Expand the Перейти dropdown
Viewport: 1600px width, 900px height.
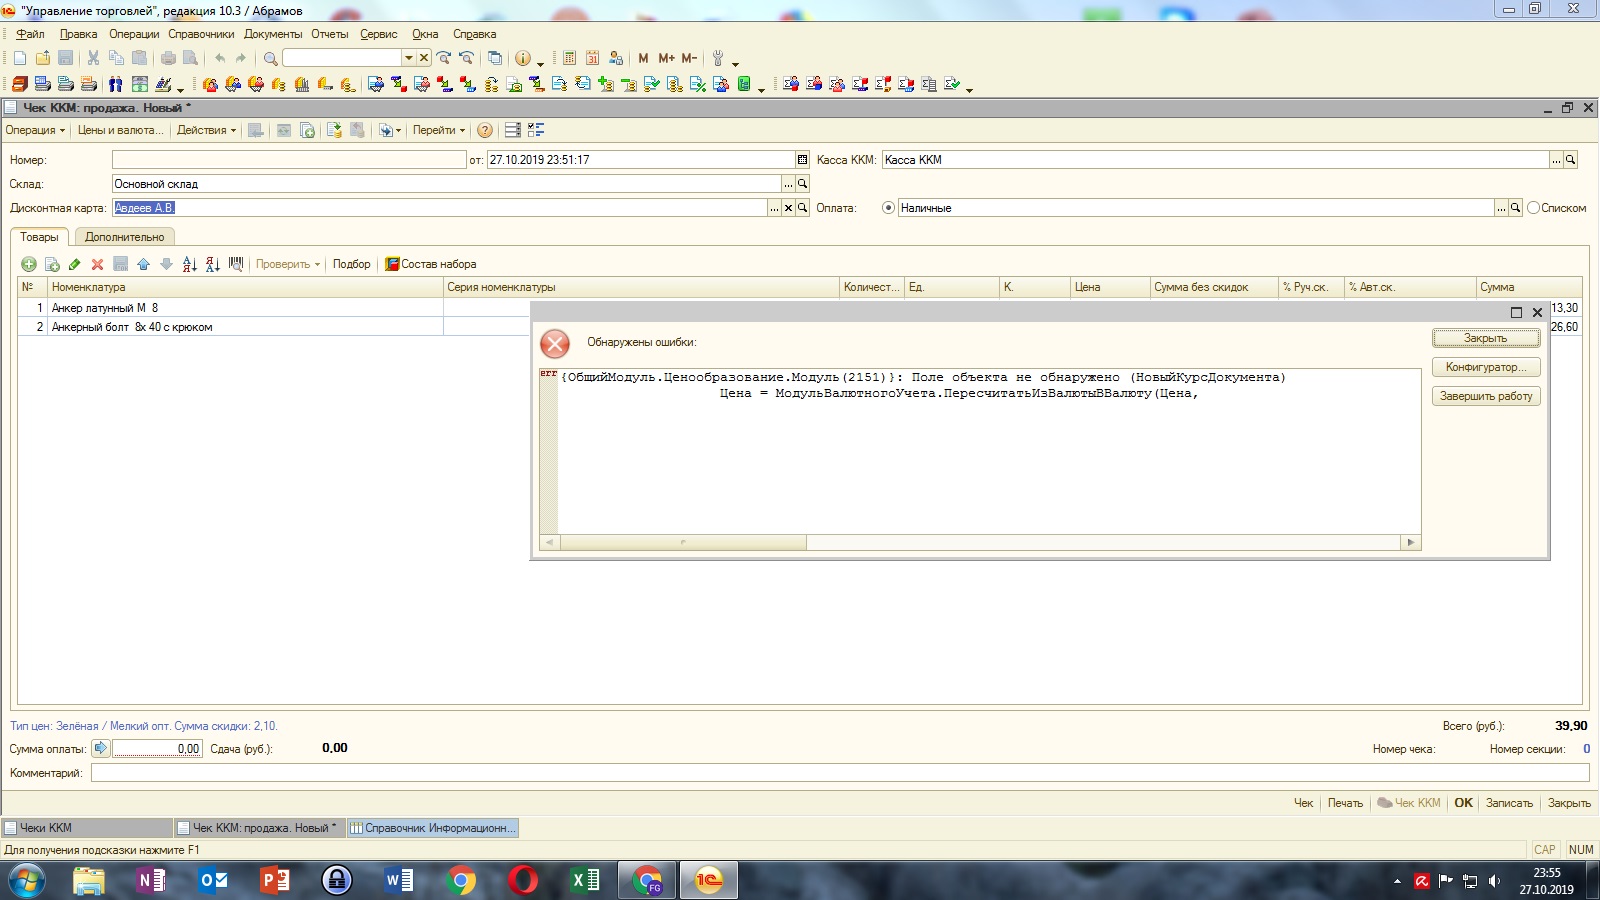coord(438,130)
